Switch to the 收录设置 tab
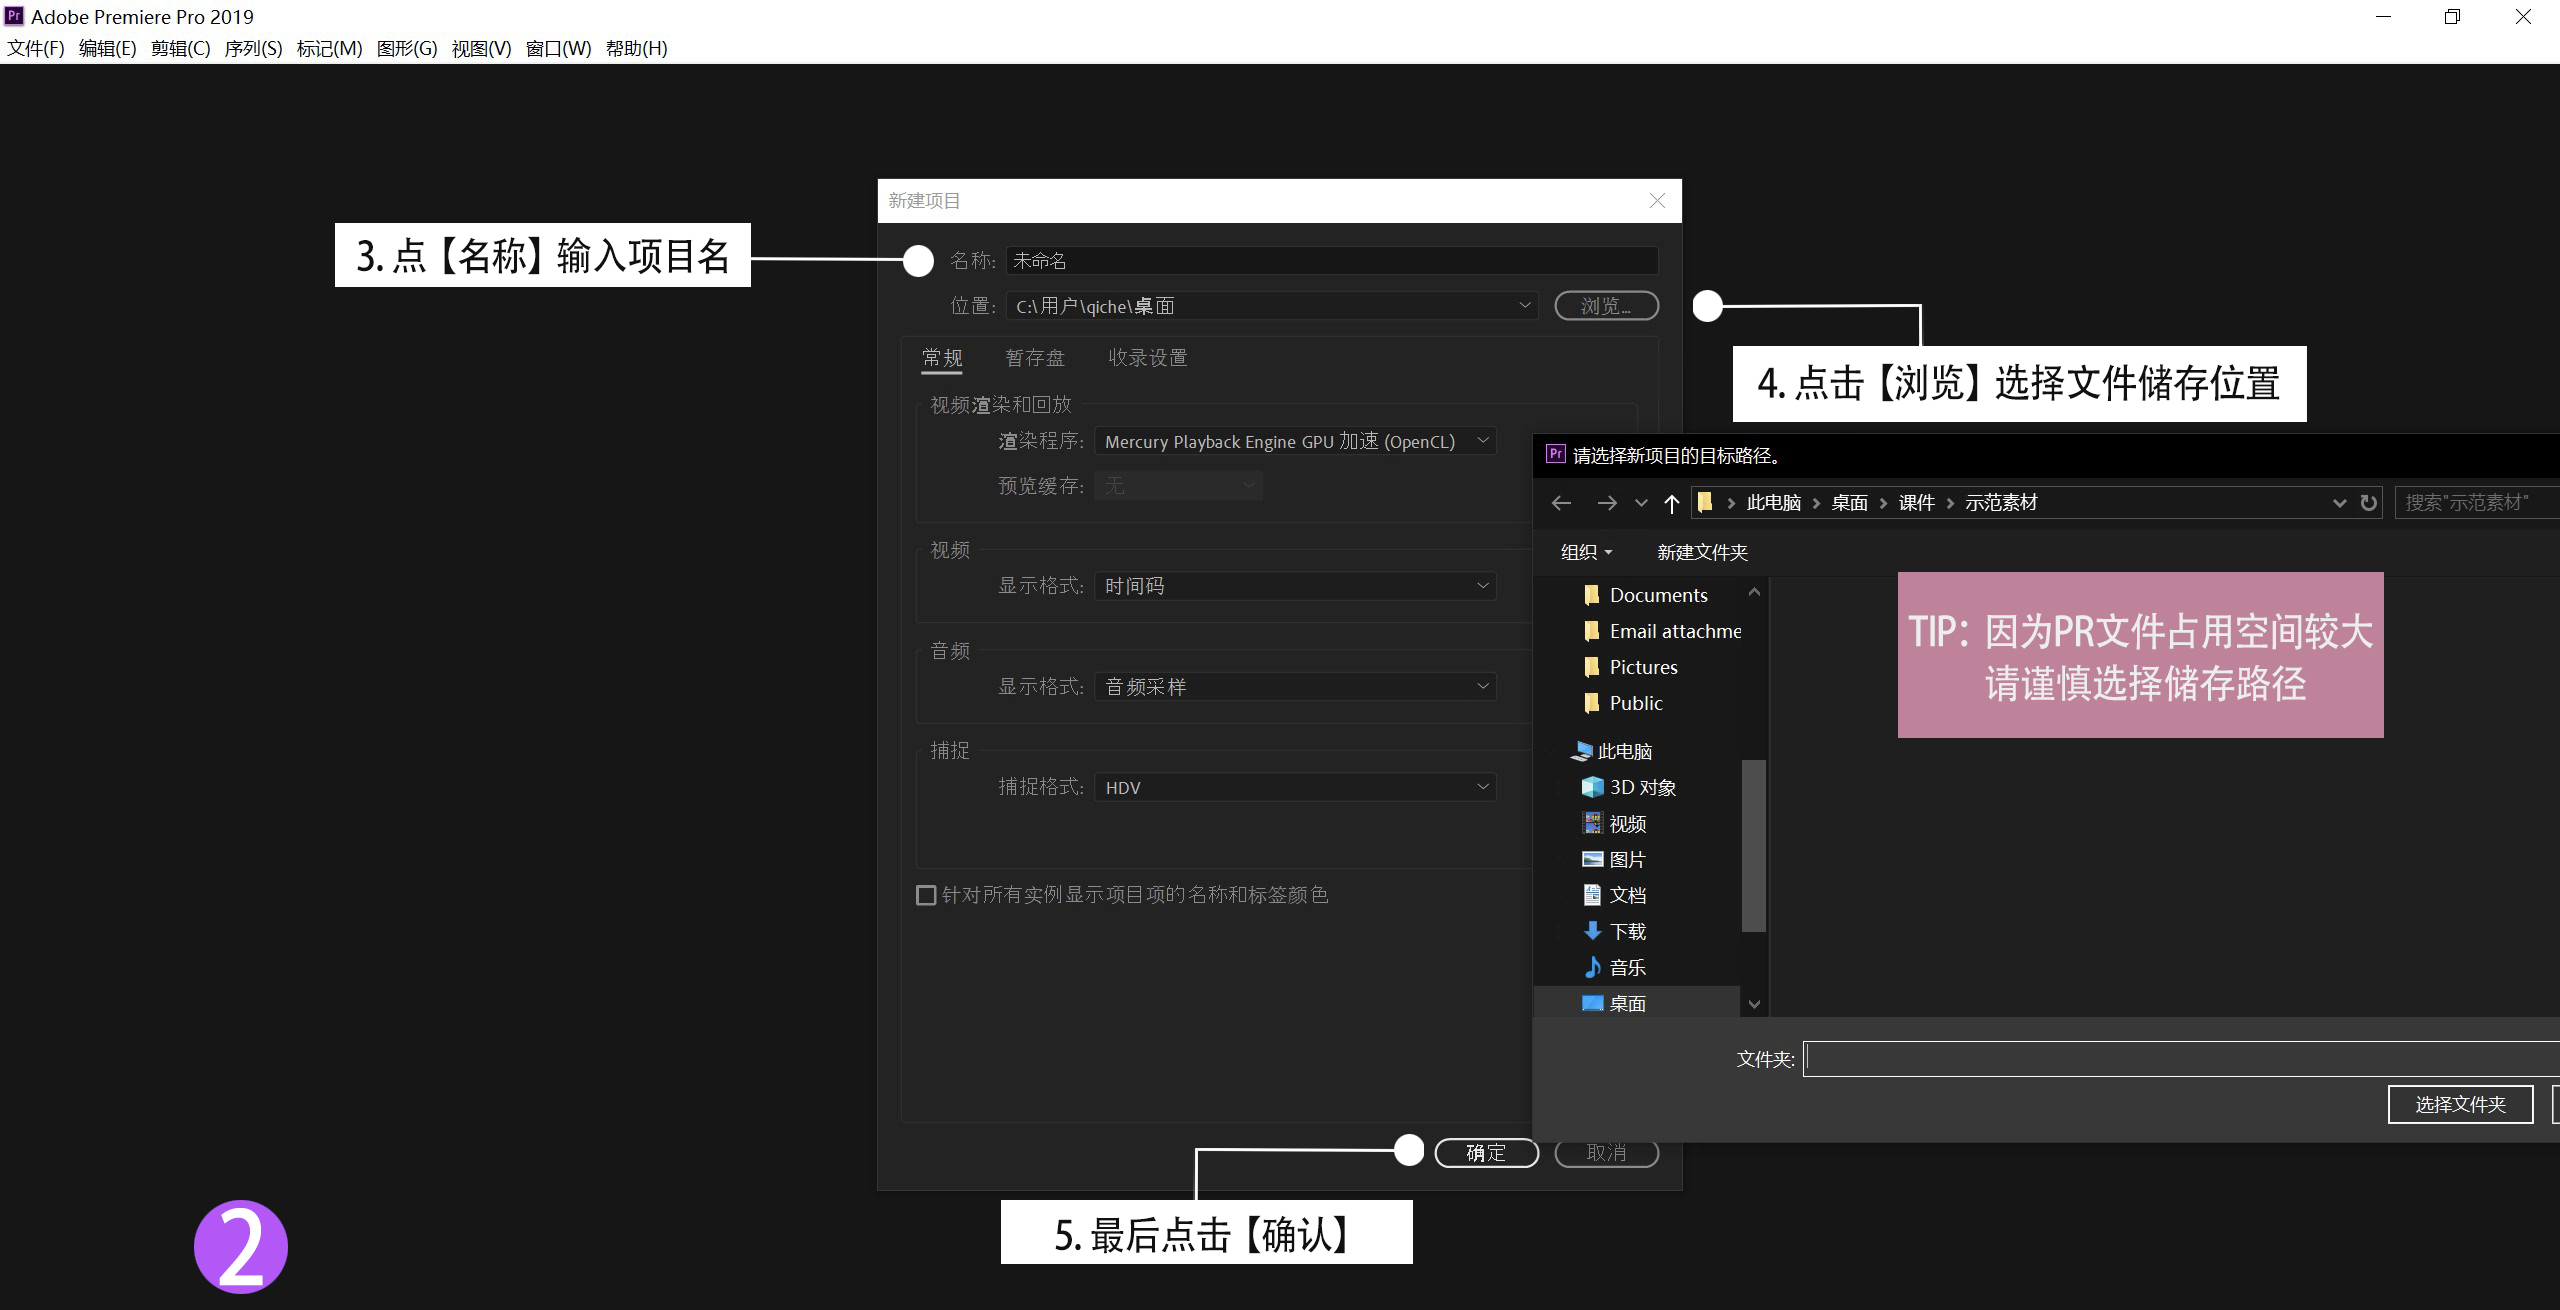 click(x=1147, y=358)
